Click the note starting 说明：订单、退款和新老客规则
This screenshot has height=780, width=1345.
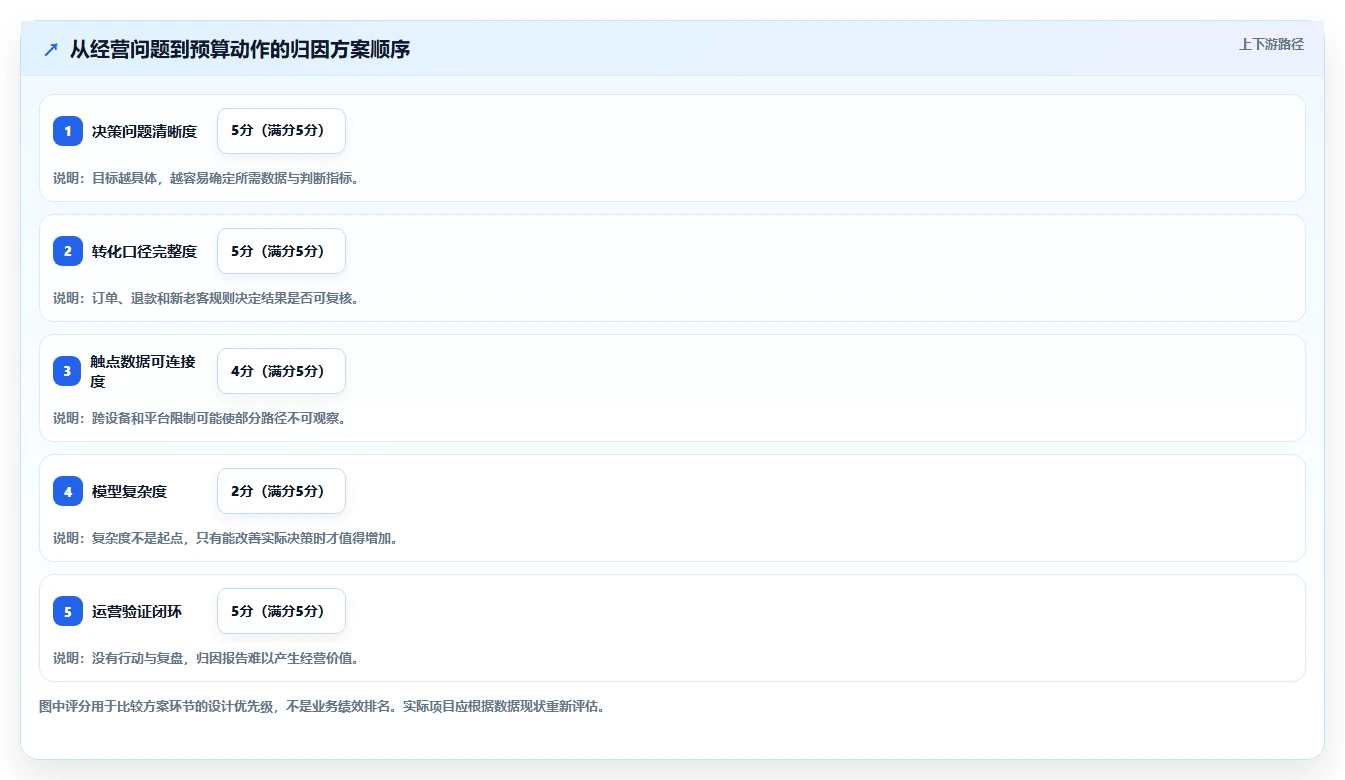tap(206, 298)
